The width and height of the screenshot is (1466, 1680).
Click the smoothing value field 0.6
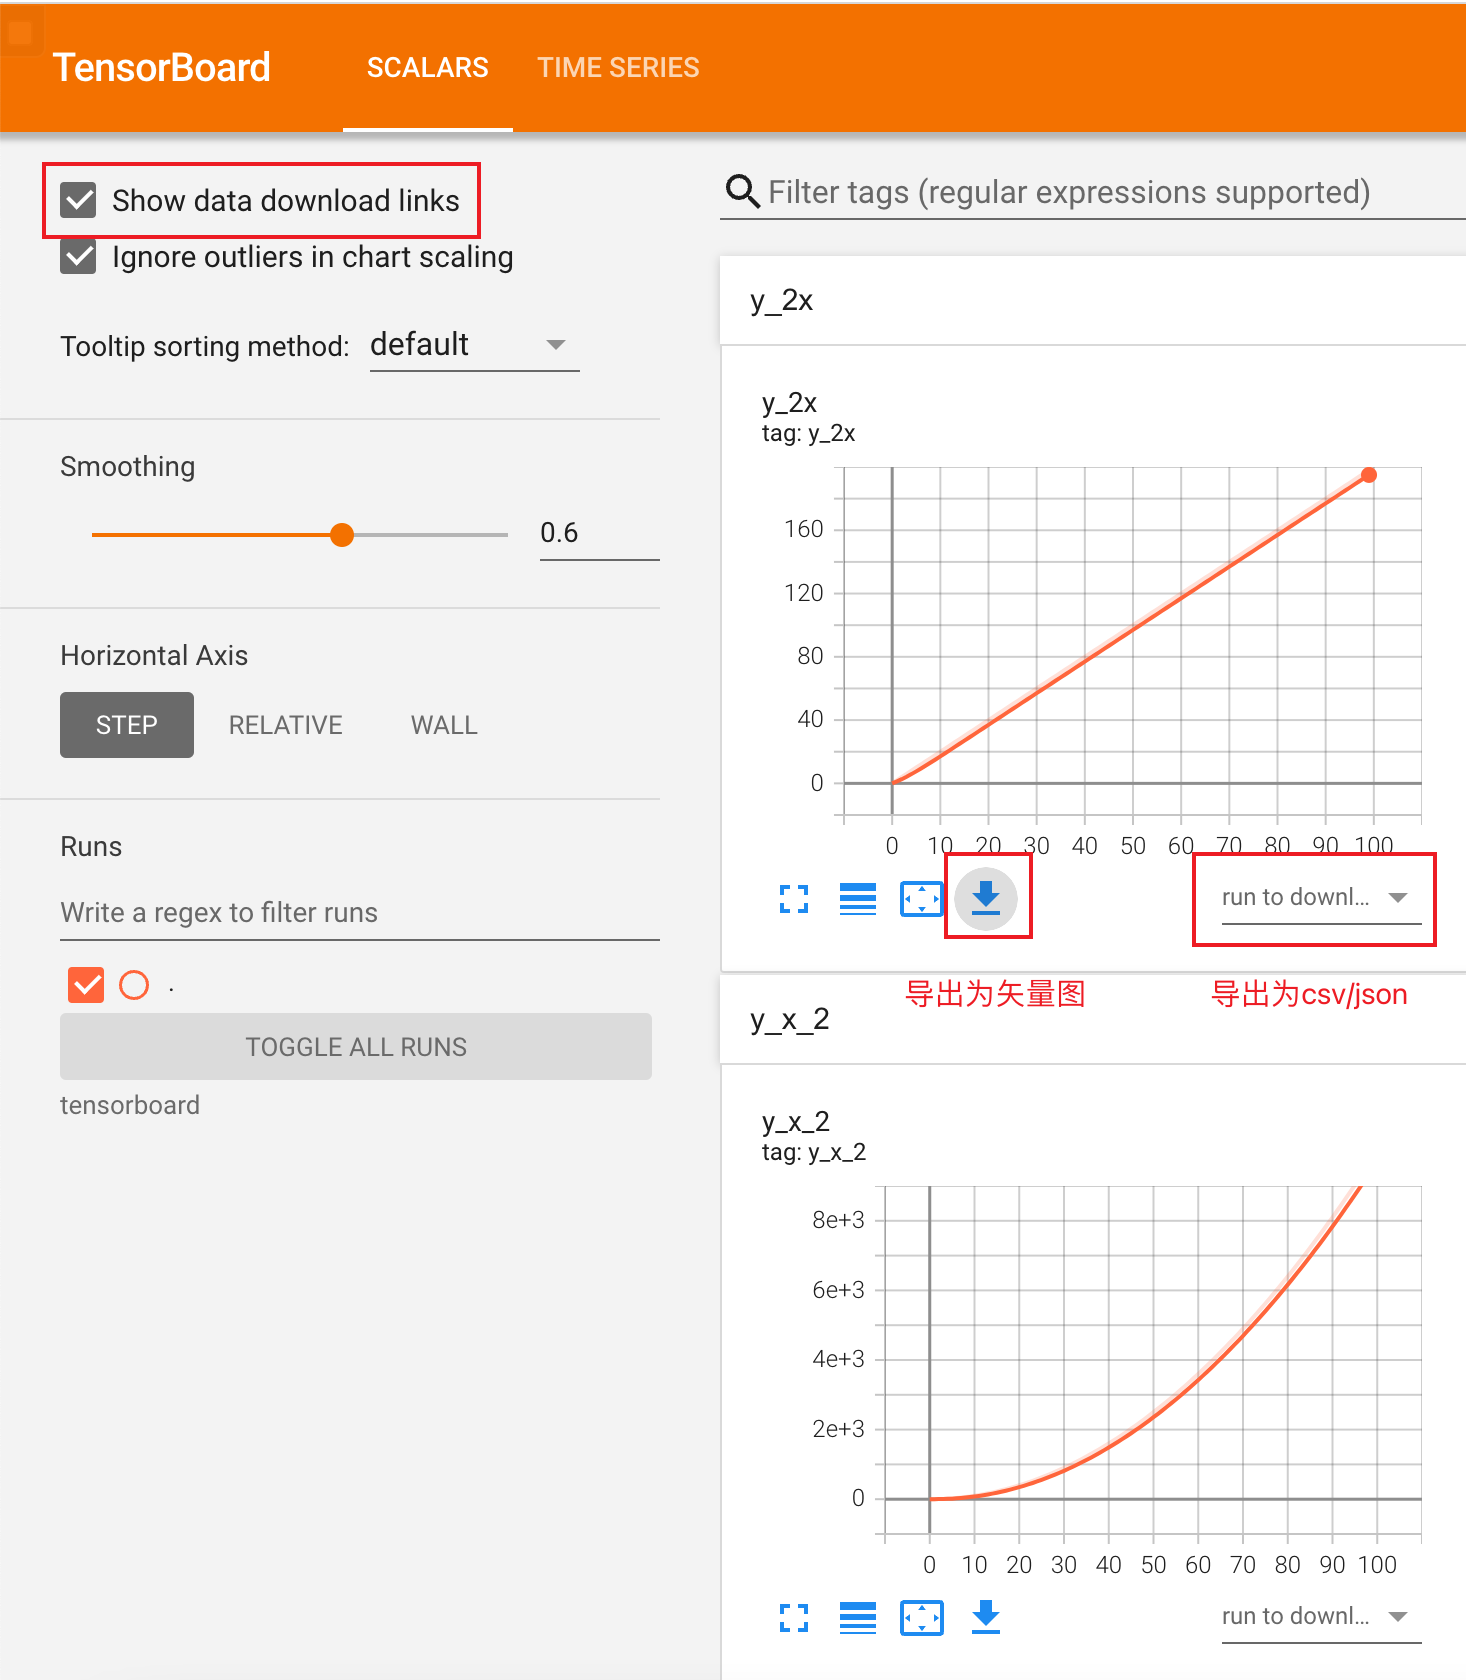pos(600,533)
